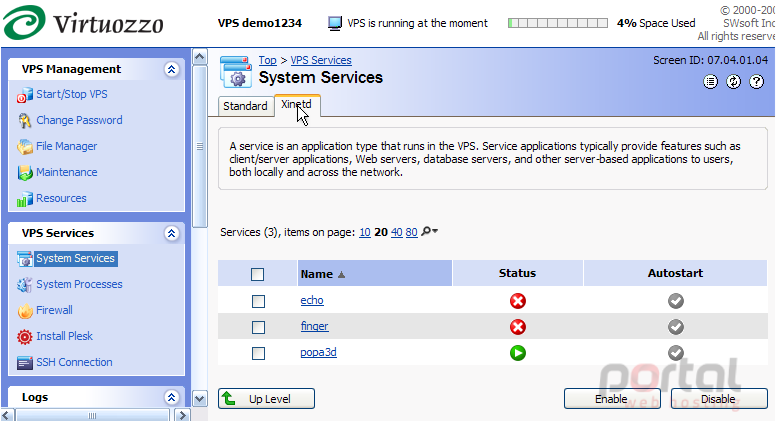776x422 pixels.
Task: Click the sidebar horizontal scrollbar left arrow
Action: [x=6, y=415]
